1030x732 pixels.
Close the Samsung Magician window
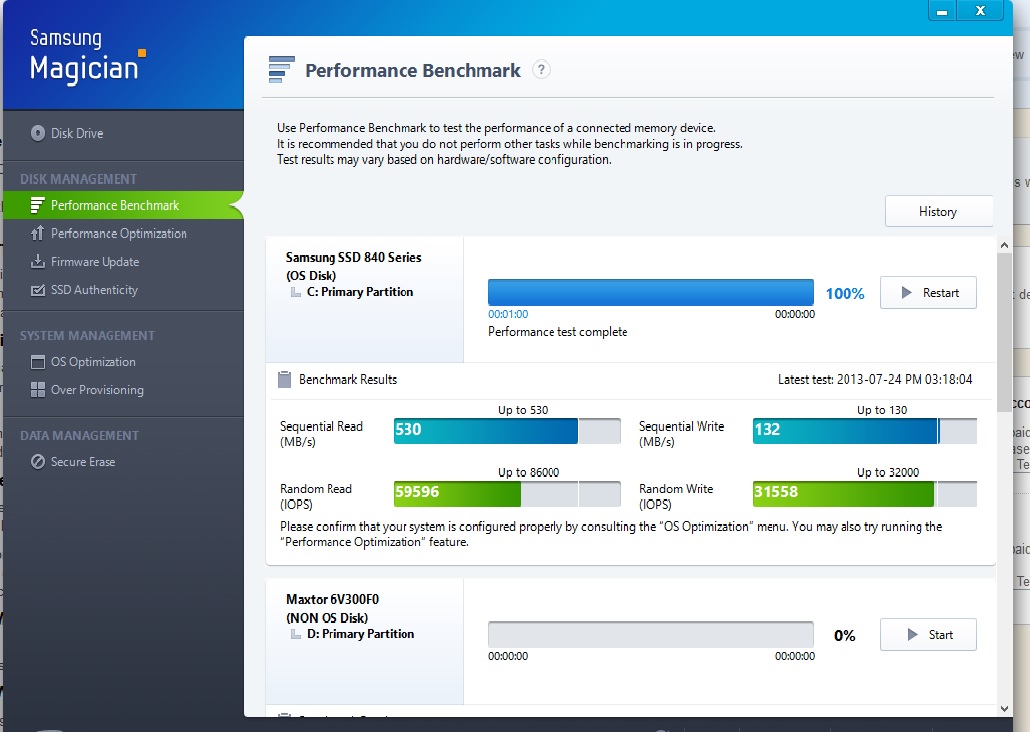tap(980, 11)
